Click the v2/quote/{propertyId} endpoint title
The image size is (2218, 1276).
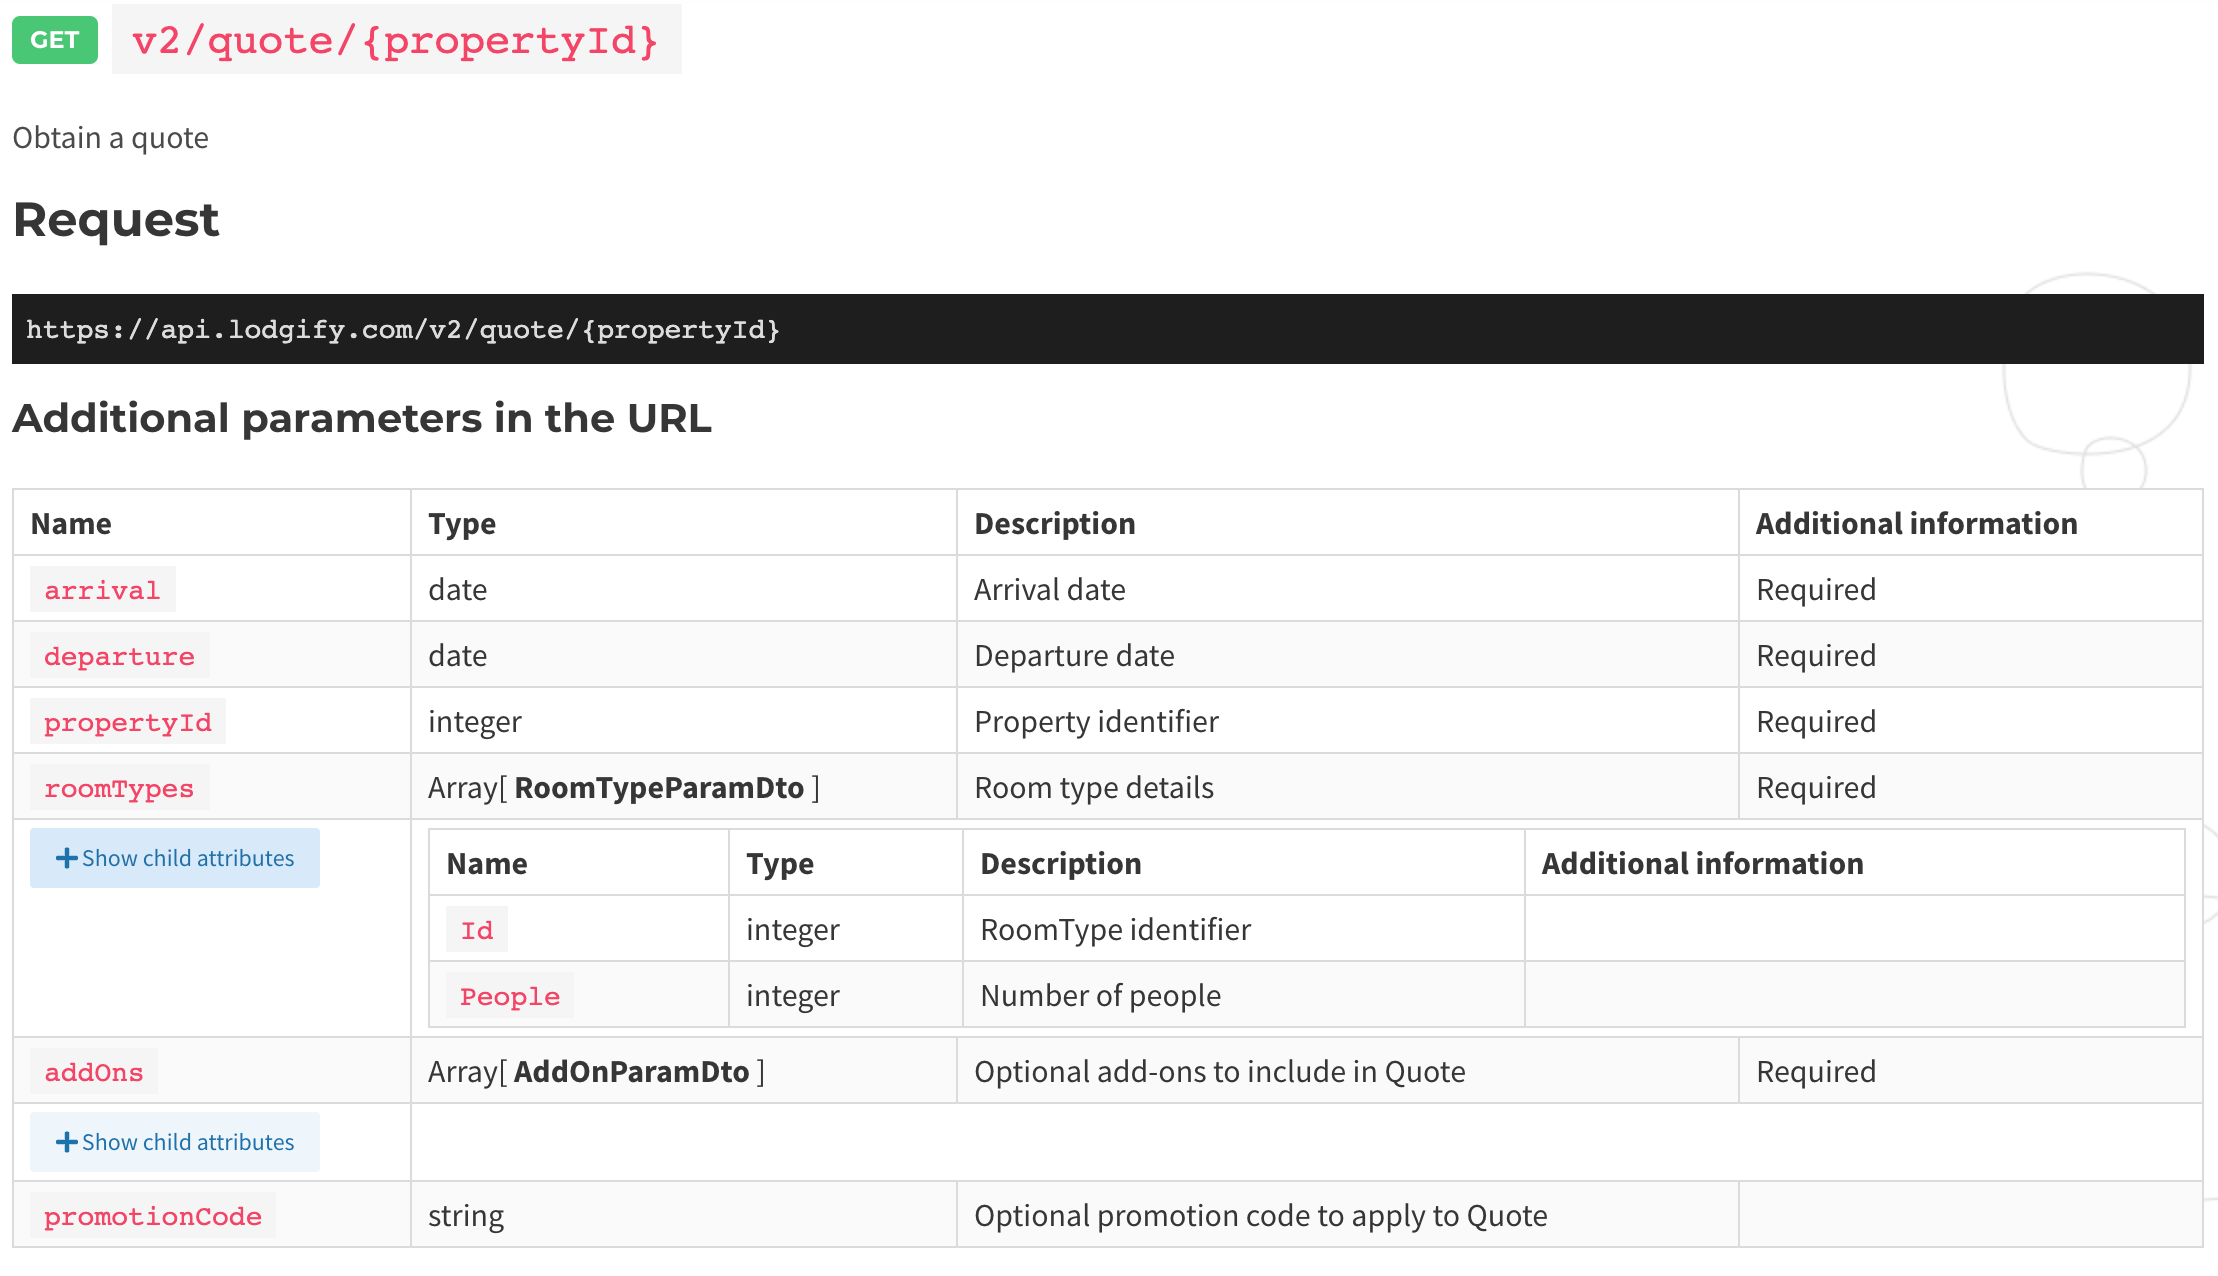point(395,40)
